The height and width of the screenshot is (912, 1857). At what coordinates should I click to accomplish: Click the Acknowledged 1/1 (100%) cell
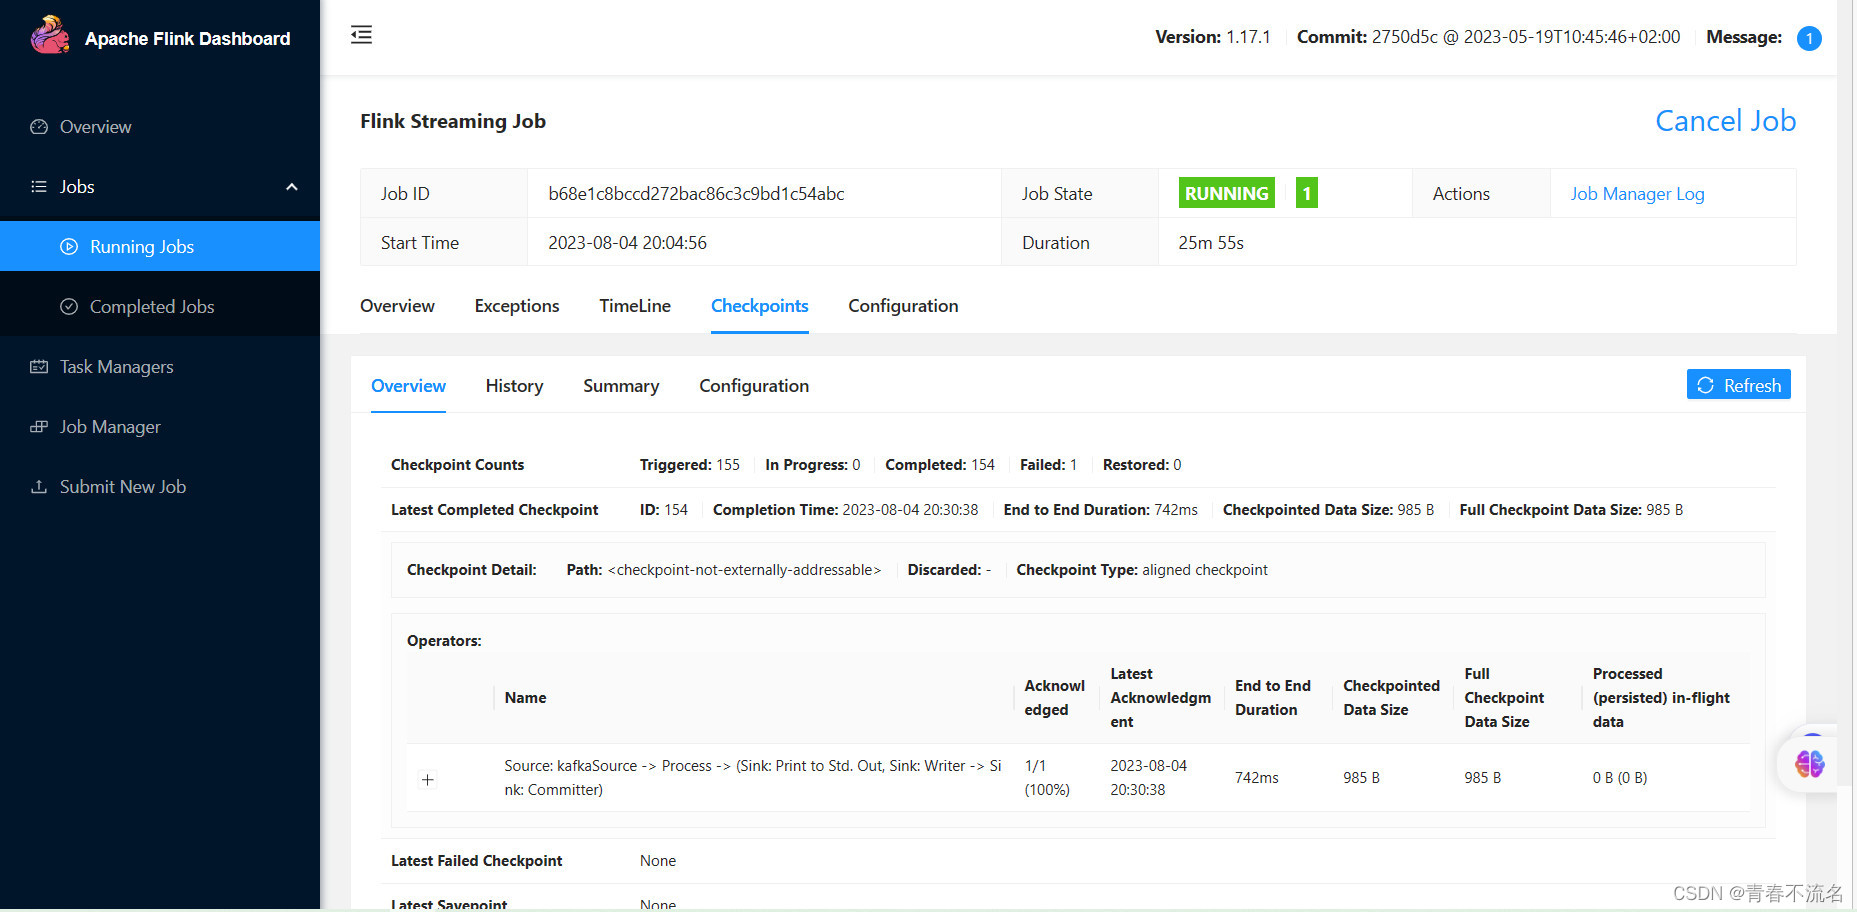pos(1047,778)
